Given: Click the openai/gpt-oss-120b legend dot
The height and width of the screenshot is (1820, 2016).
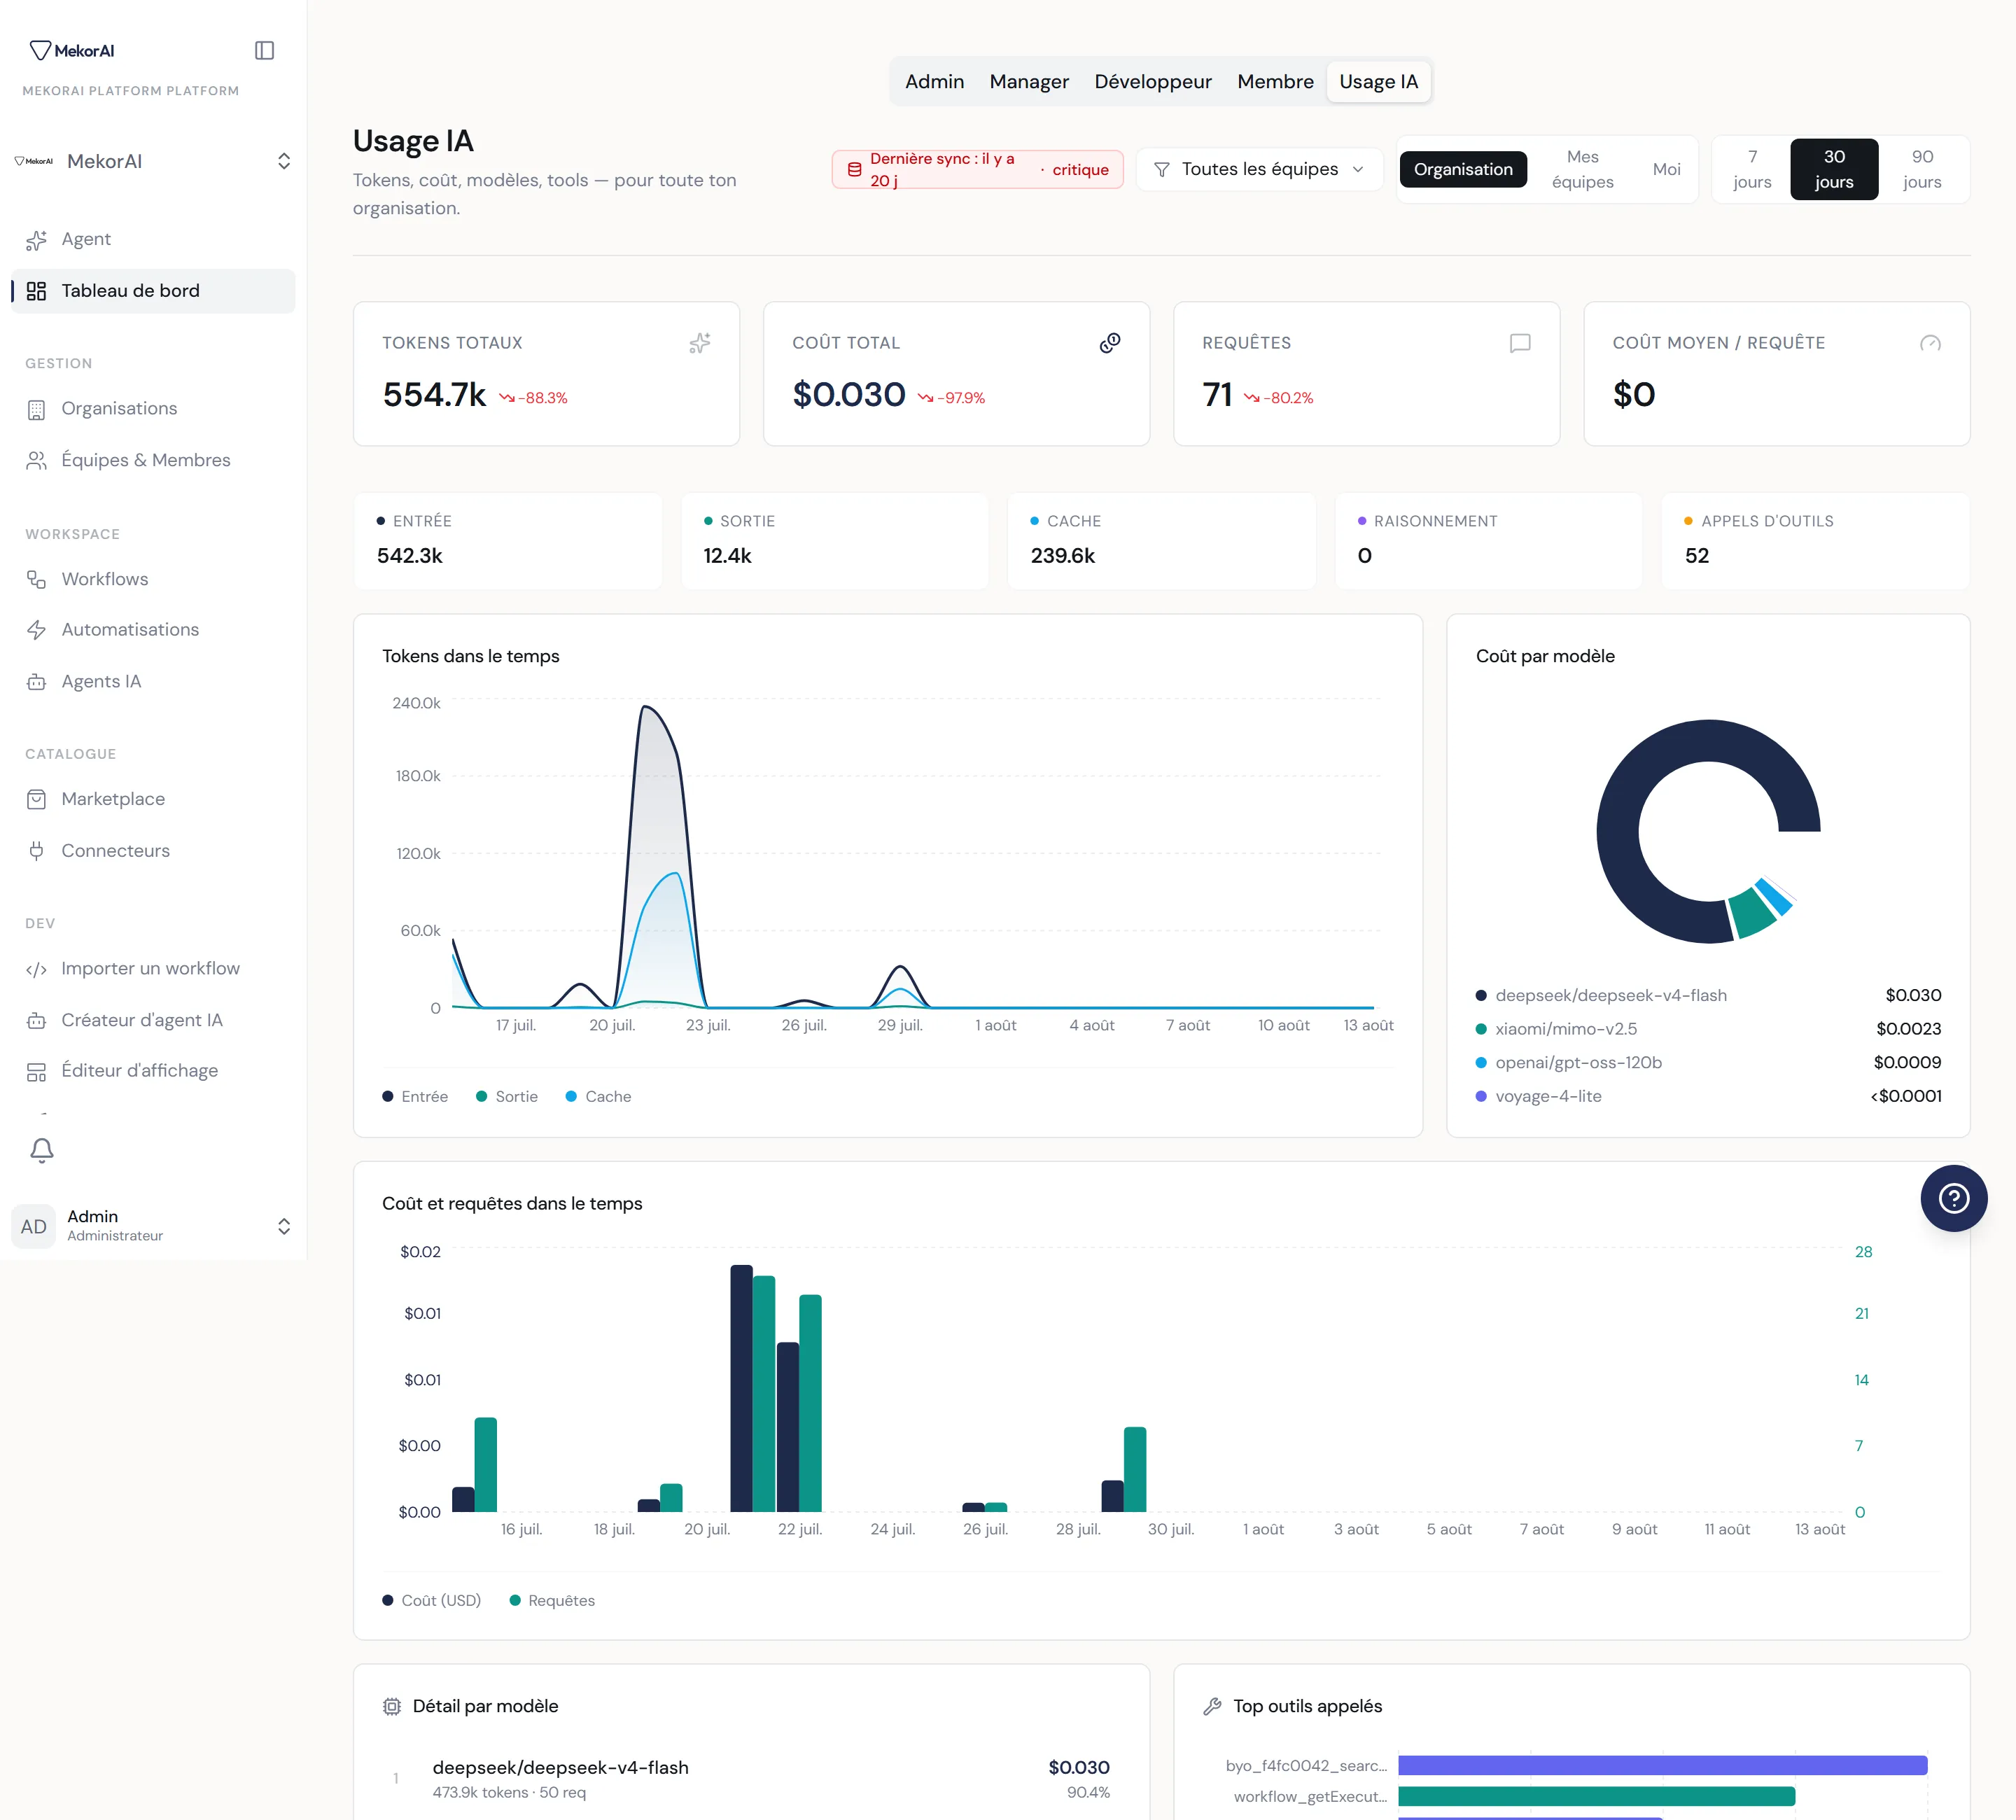Looking at the screenshot, I should tap(1481, 1063).
